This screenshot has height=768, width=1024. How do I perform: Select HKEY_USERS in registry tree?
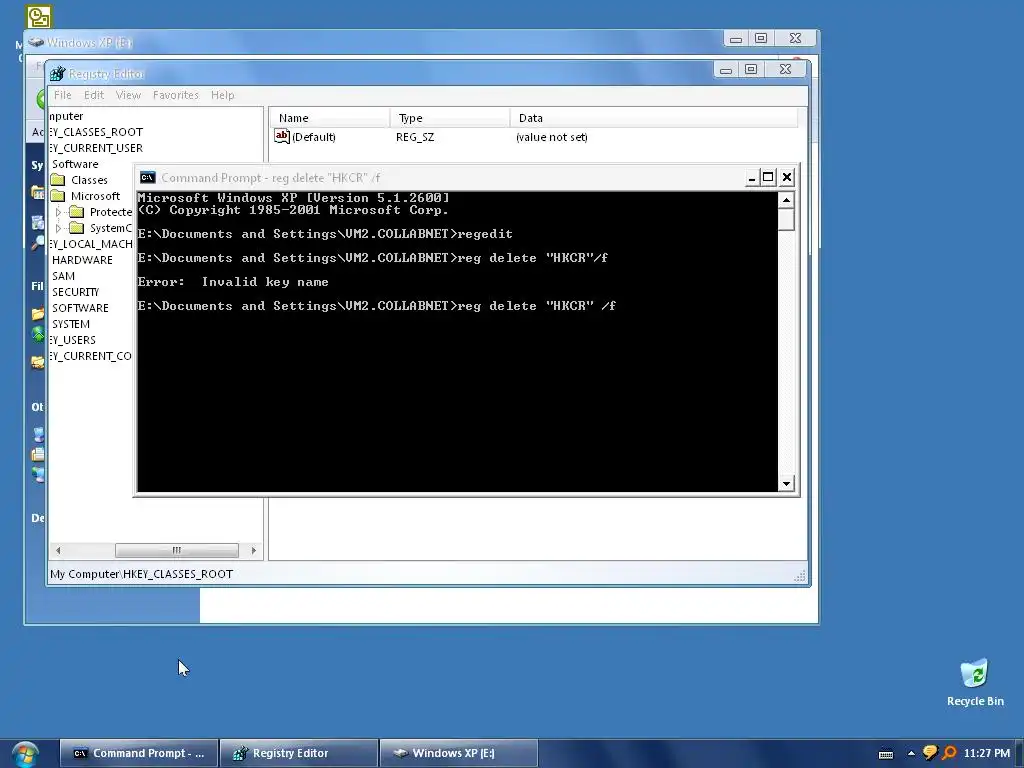click(73, 340)
